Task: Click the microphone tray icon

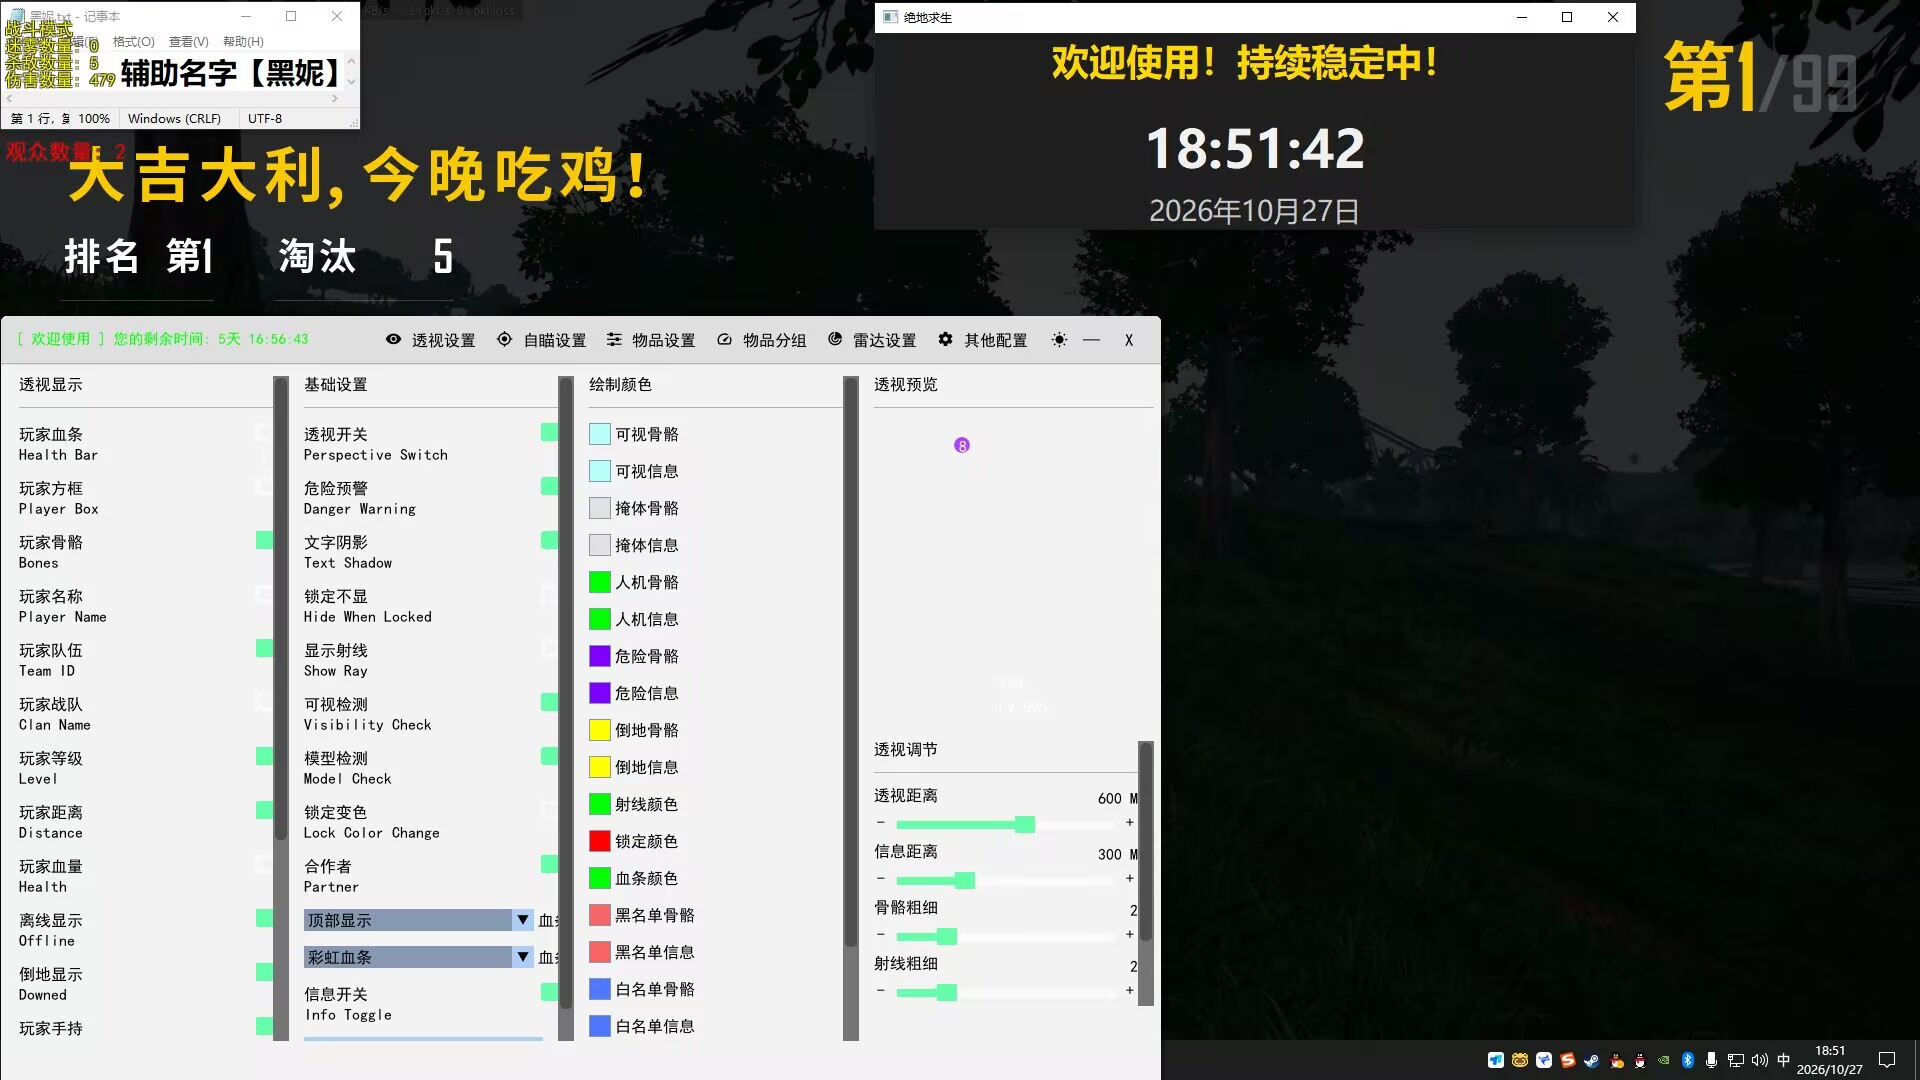Action: pos(1712,1060)
